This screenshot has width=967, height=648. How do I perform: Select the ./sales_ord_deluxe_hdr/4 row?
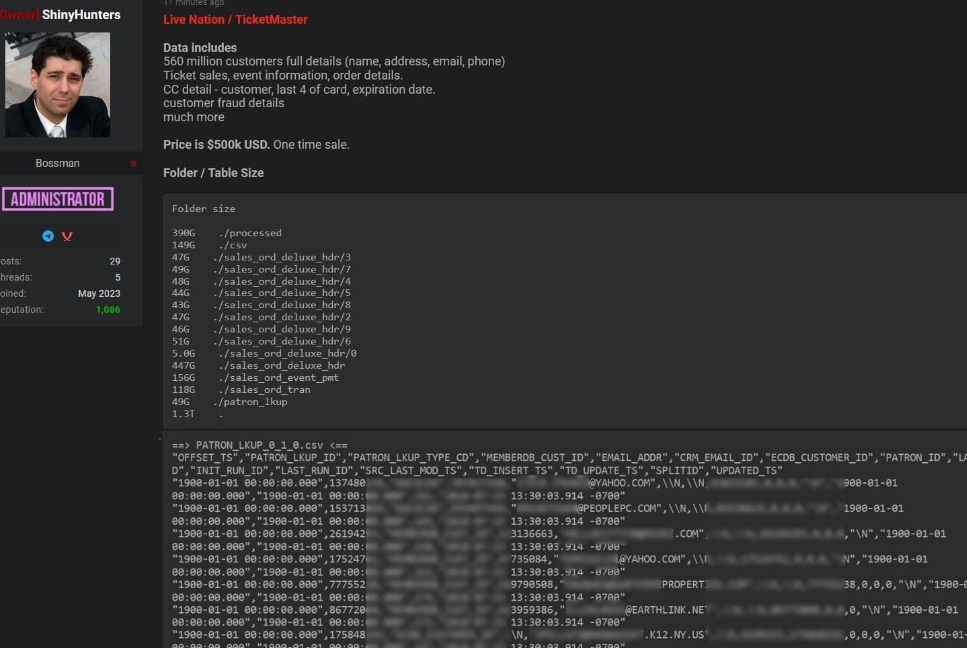(261, 281)
